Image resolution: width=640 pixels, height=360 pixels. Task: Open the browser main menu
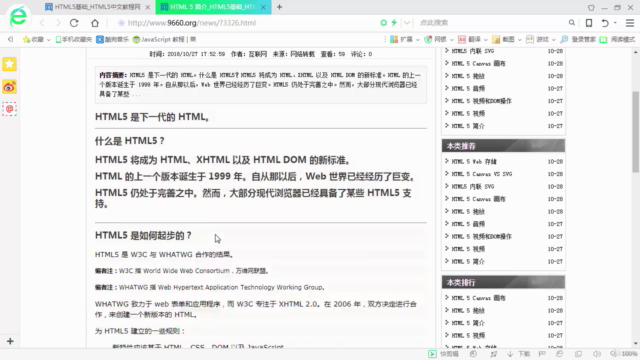tap(630, 23)
